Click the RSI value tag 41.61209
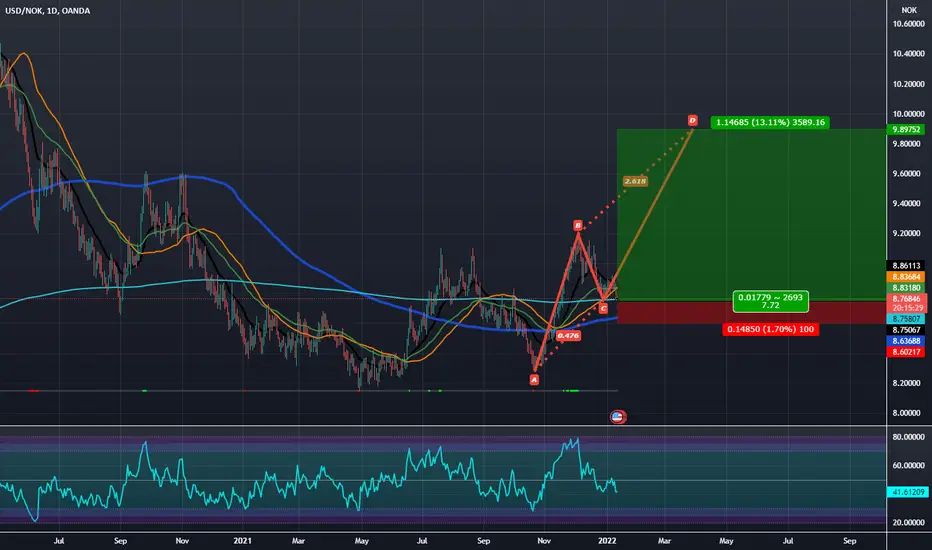 point(906,492)
